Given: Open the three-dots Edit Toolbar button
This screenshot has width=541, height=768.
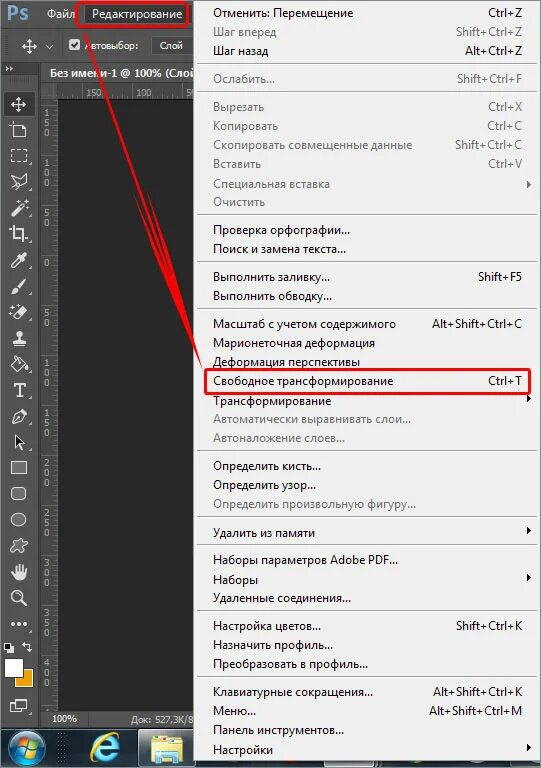Looking at the screenshot, I should [x=19, y=624].
